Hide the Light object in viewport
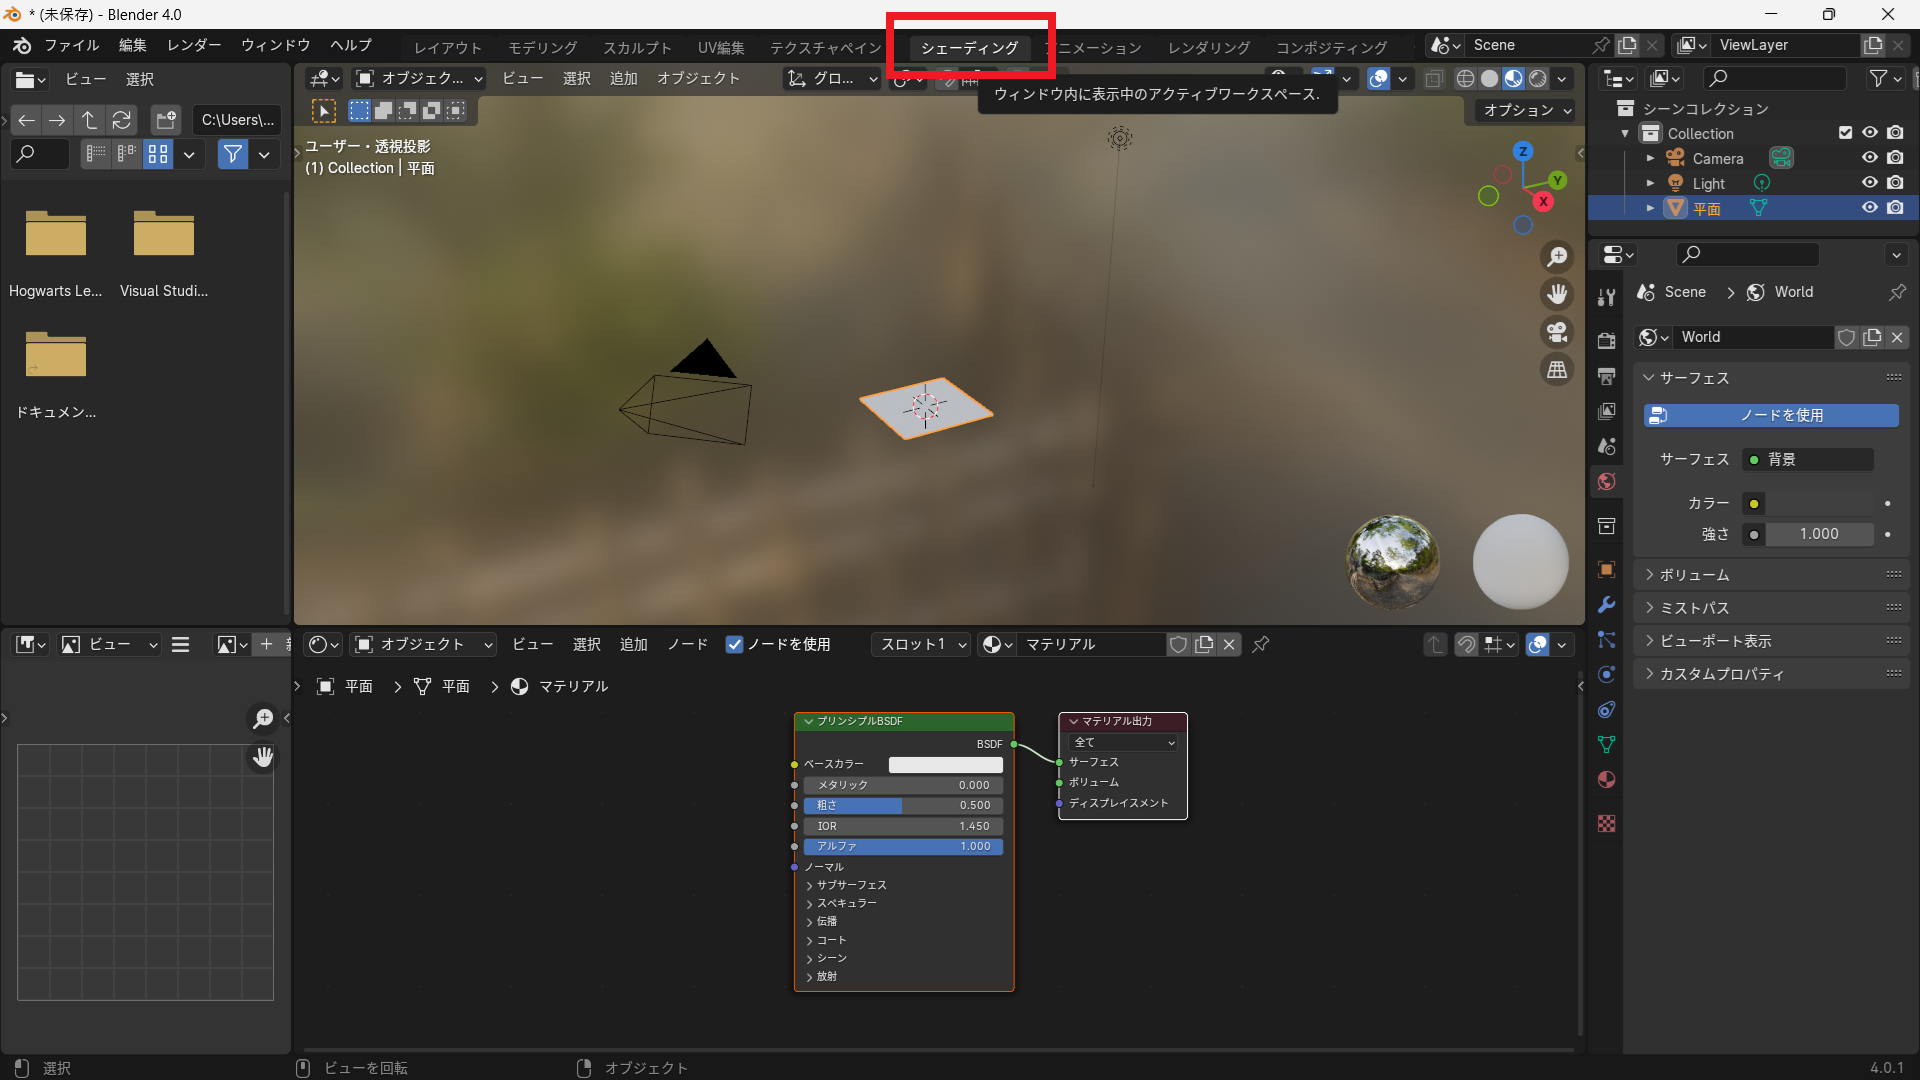This screenshot has height=1080, width=1920. pyautogui.click(x=1869, y=183)
